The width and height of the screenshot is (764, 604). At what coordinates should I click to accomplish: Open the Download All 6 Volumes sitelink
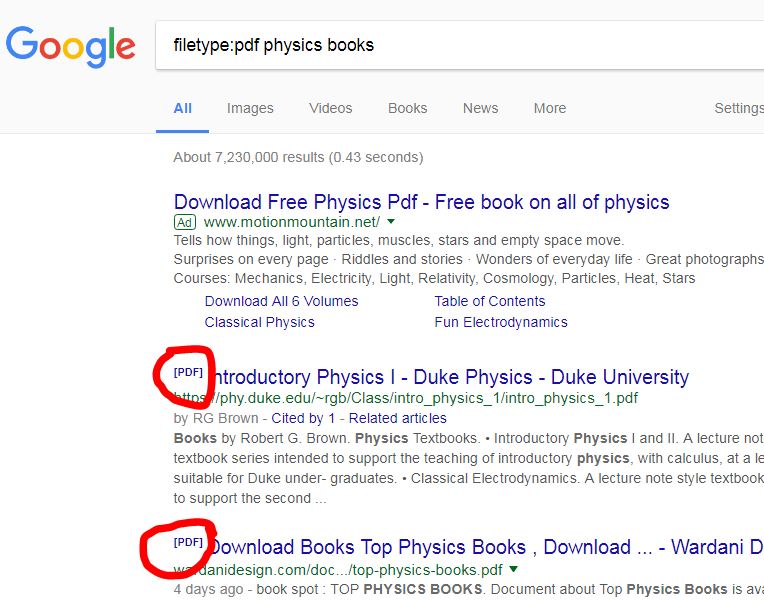[281, 301]
